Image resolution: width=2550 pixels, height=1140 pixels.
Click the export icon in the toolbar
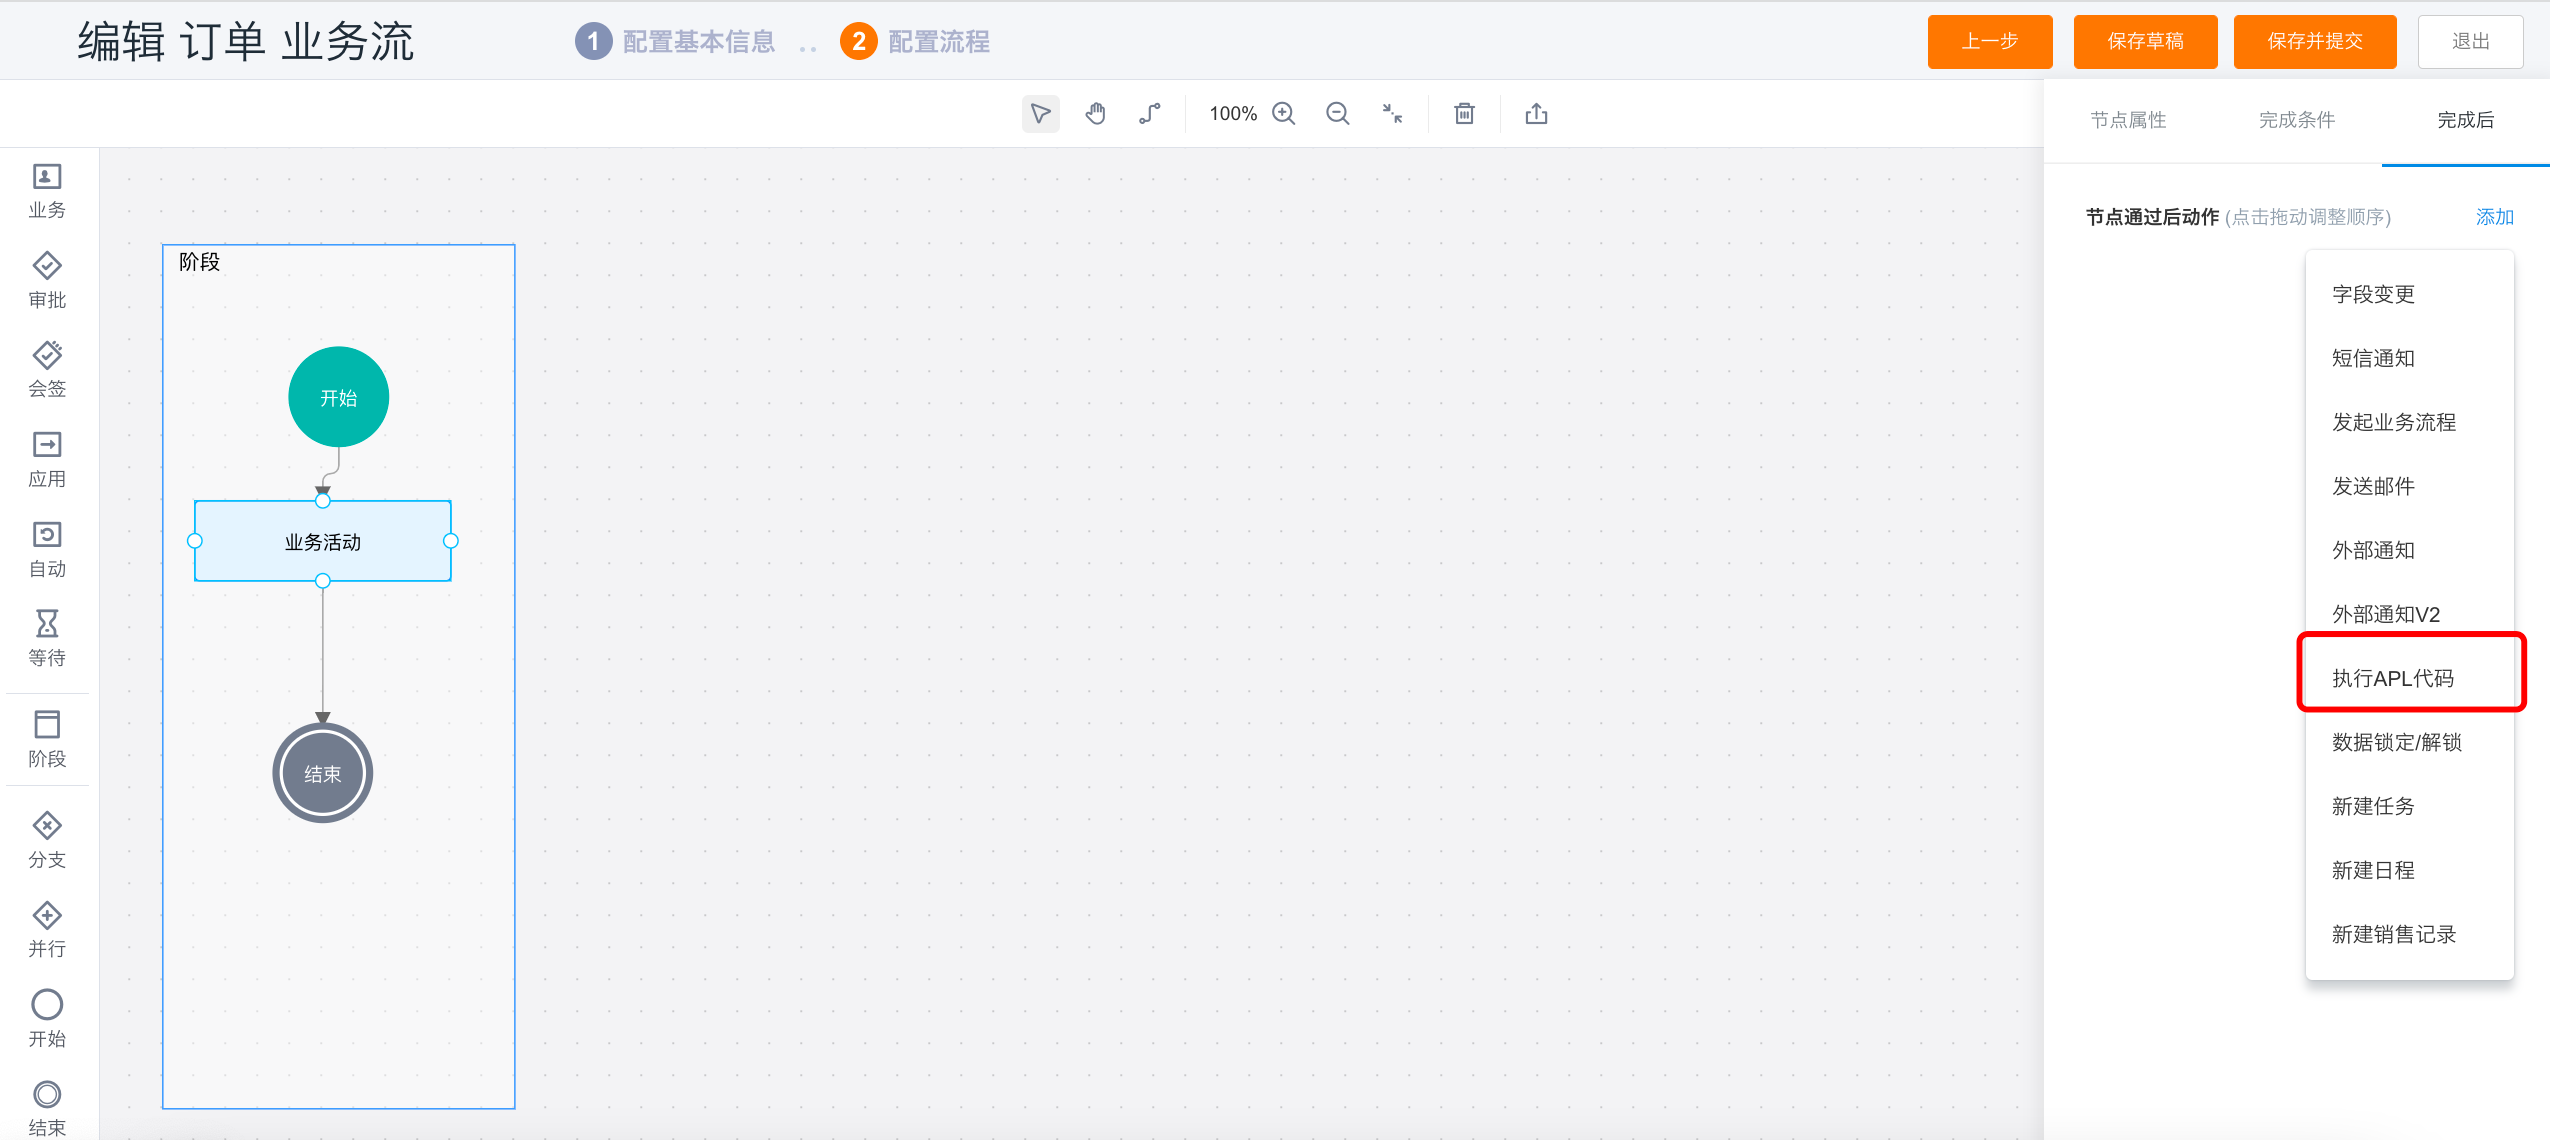pyautogui.click(x=1536, y=113)
